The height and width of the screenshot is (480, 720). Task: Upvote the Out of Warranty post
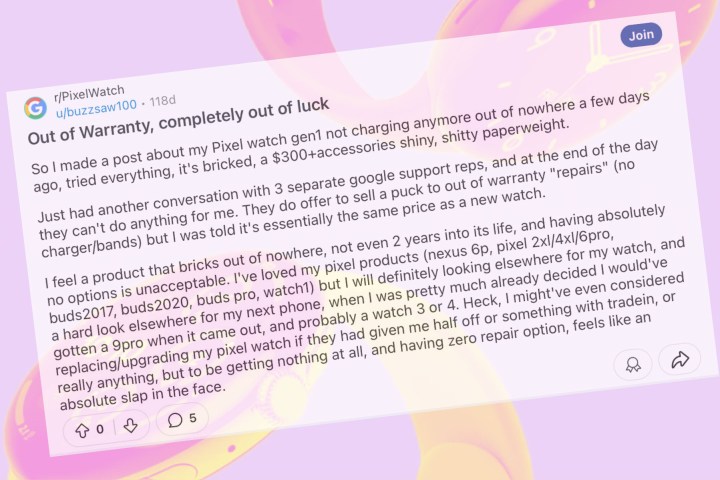[x=82, y=429]
